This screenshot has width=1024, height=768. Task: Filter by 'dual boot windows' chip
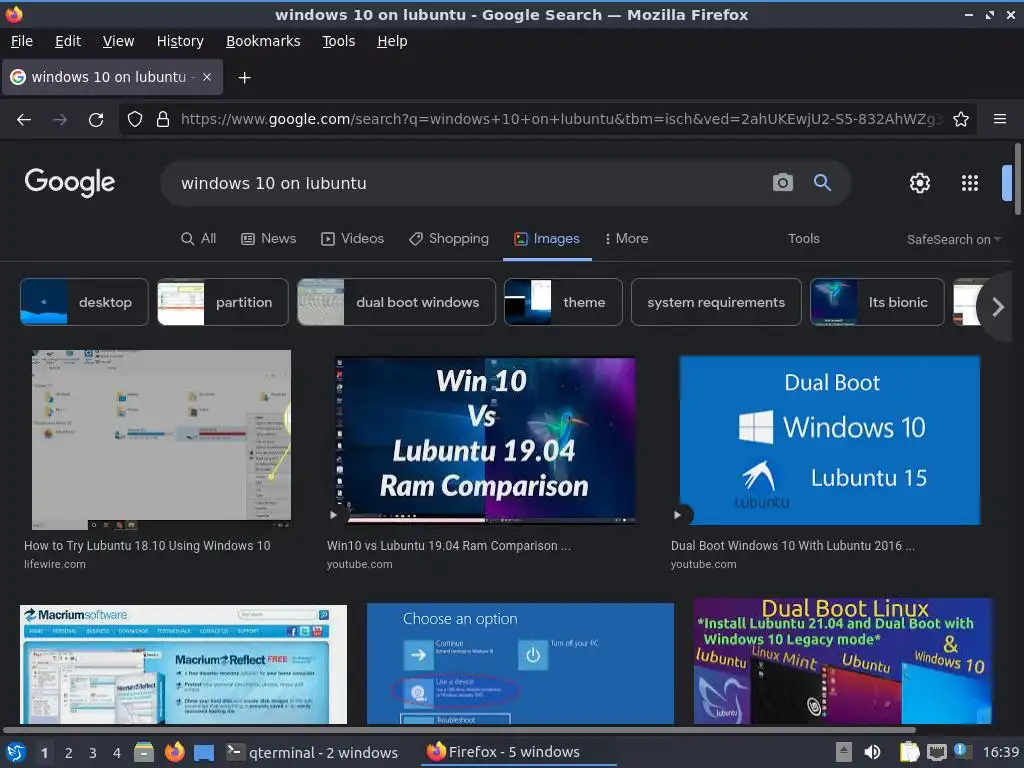(x=396, y=302)
